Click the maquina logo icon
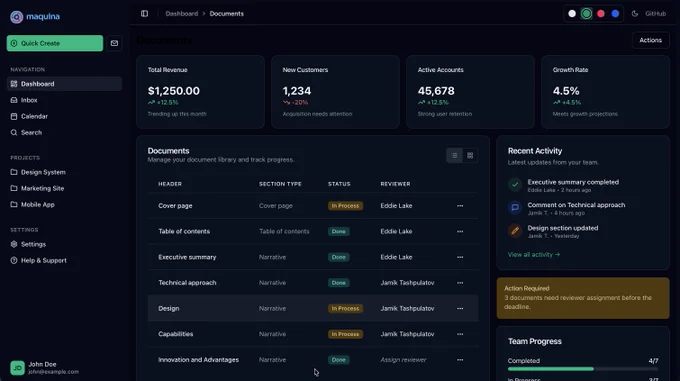This screenshot has width=680, height=381. tap(16, 17)
